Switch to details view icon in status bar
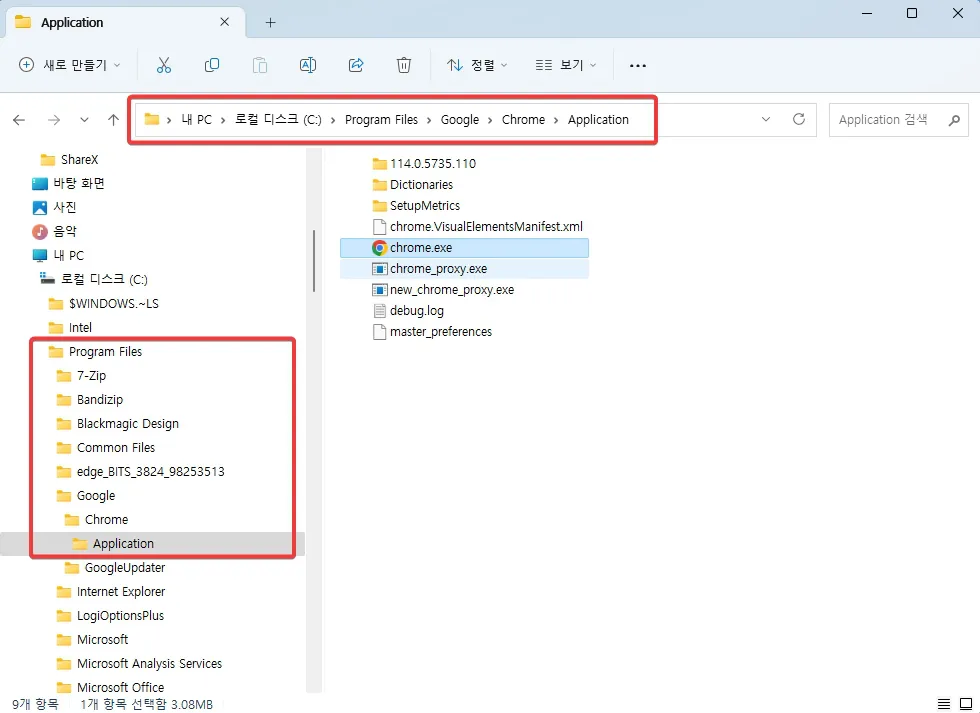The height and width of the screenshot is (713, 980). click(x=944, y=704)
